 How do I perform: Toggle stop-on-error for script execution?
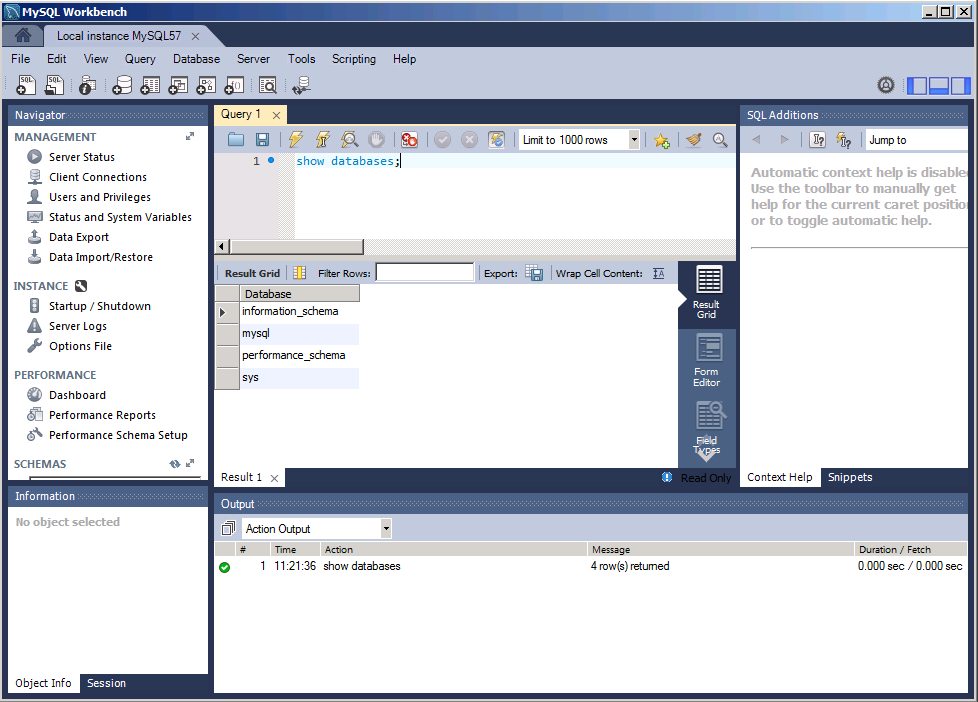(409, 140)
